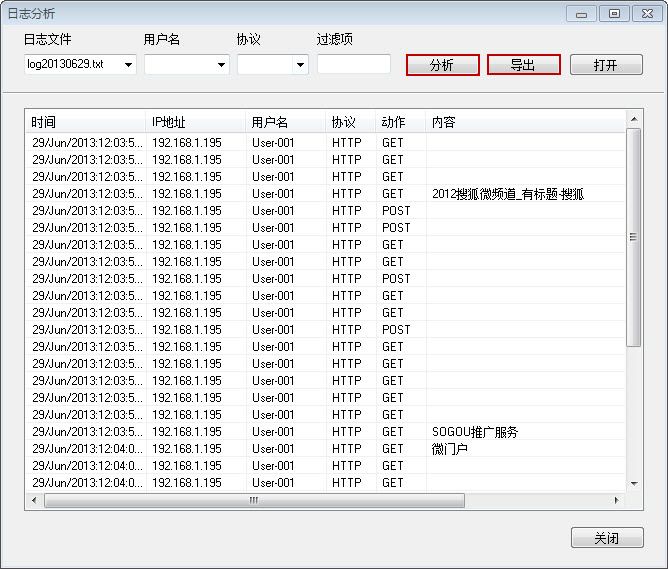Select the row containing 微门户
Image resolution: width=668 pixels, height=569 pixels.
point(325,449)
